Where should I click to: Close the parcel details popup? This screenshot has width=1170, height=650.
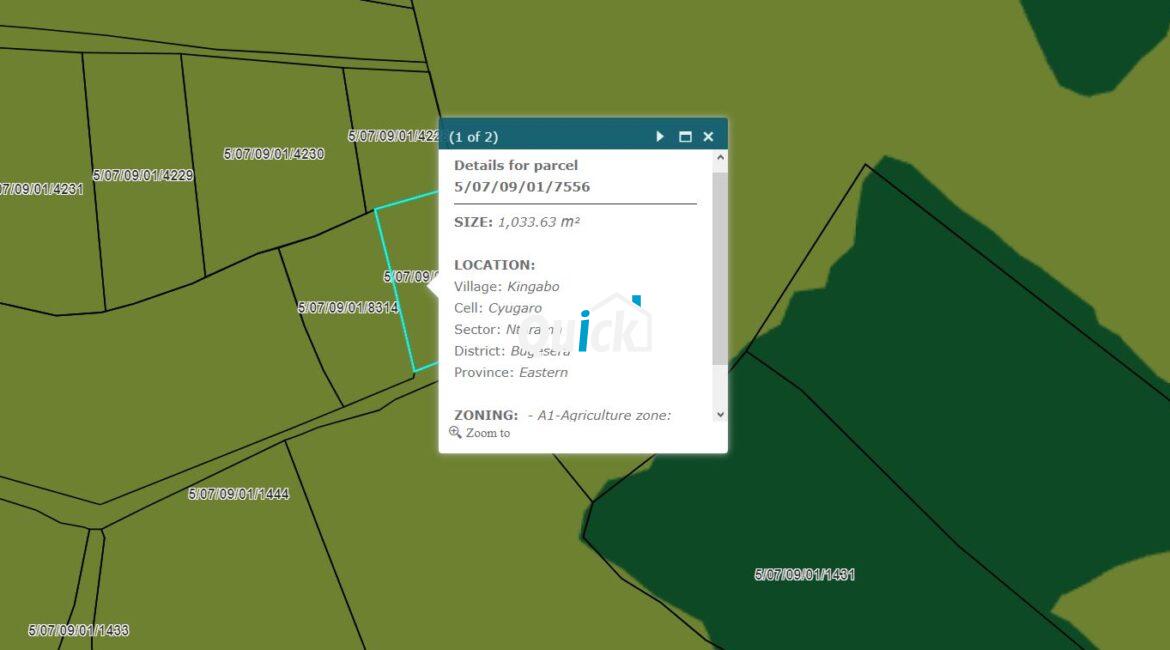(708, 137)
